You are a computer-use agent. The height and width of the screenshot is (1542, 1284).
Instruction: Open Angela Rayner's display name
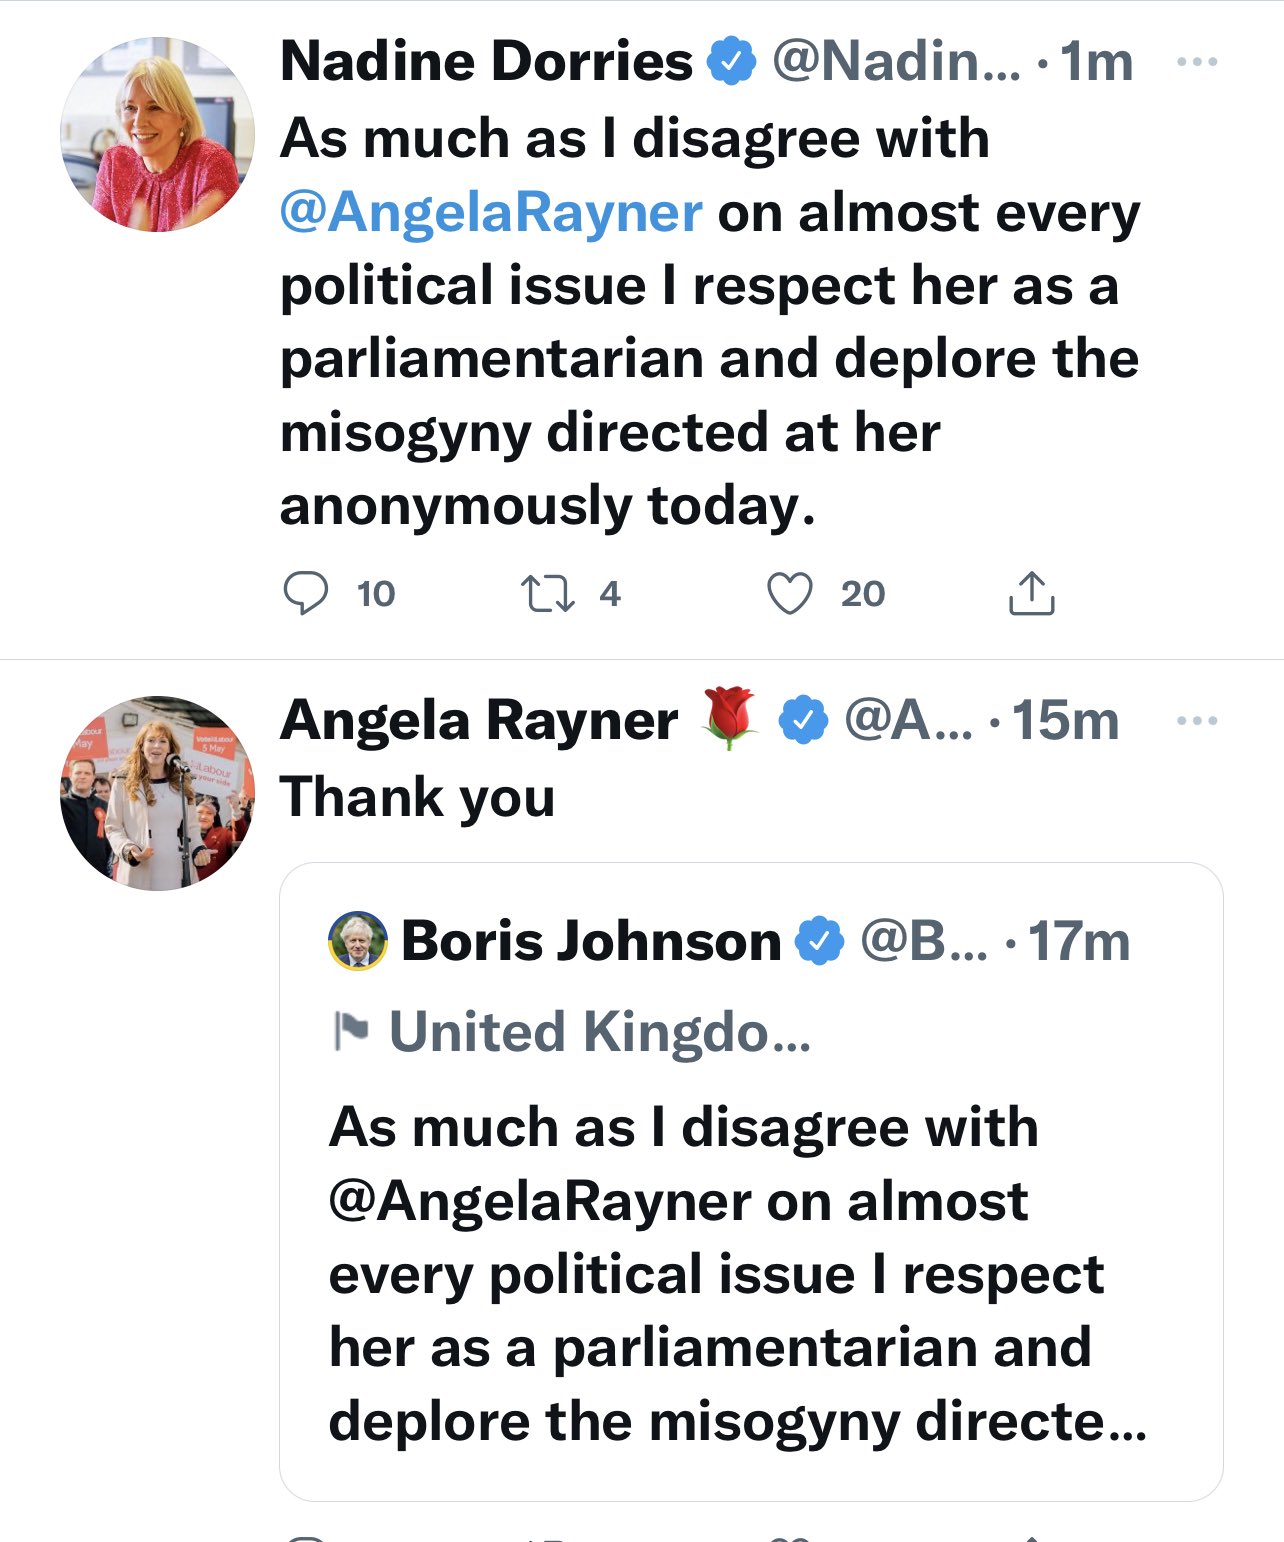[479, 720]
